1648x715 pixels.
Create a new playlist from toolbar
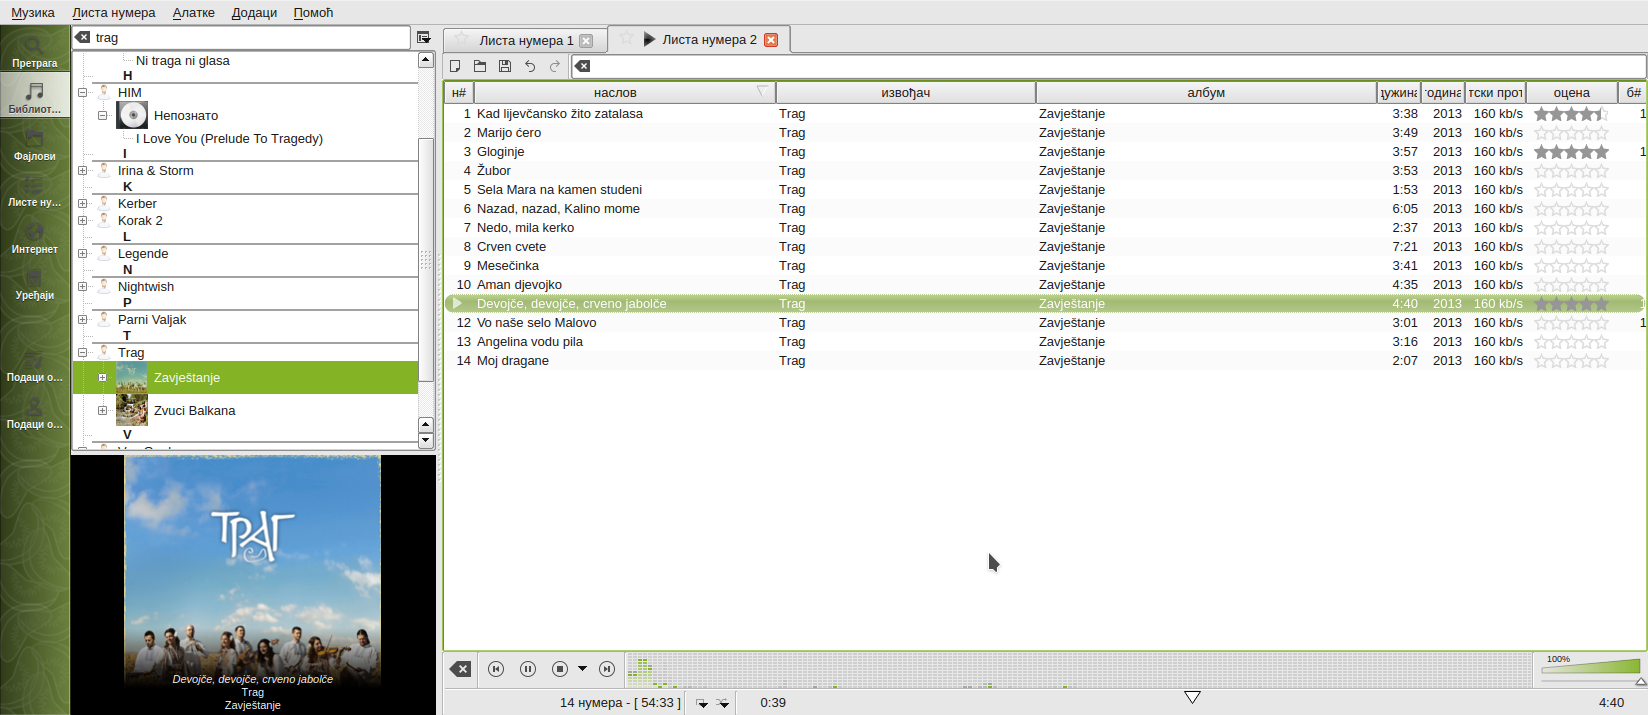click(x=455, y=66)
